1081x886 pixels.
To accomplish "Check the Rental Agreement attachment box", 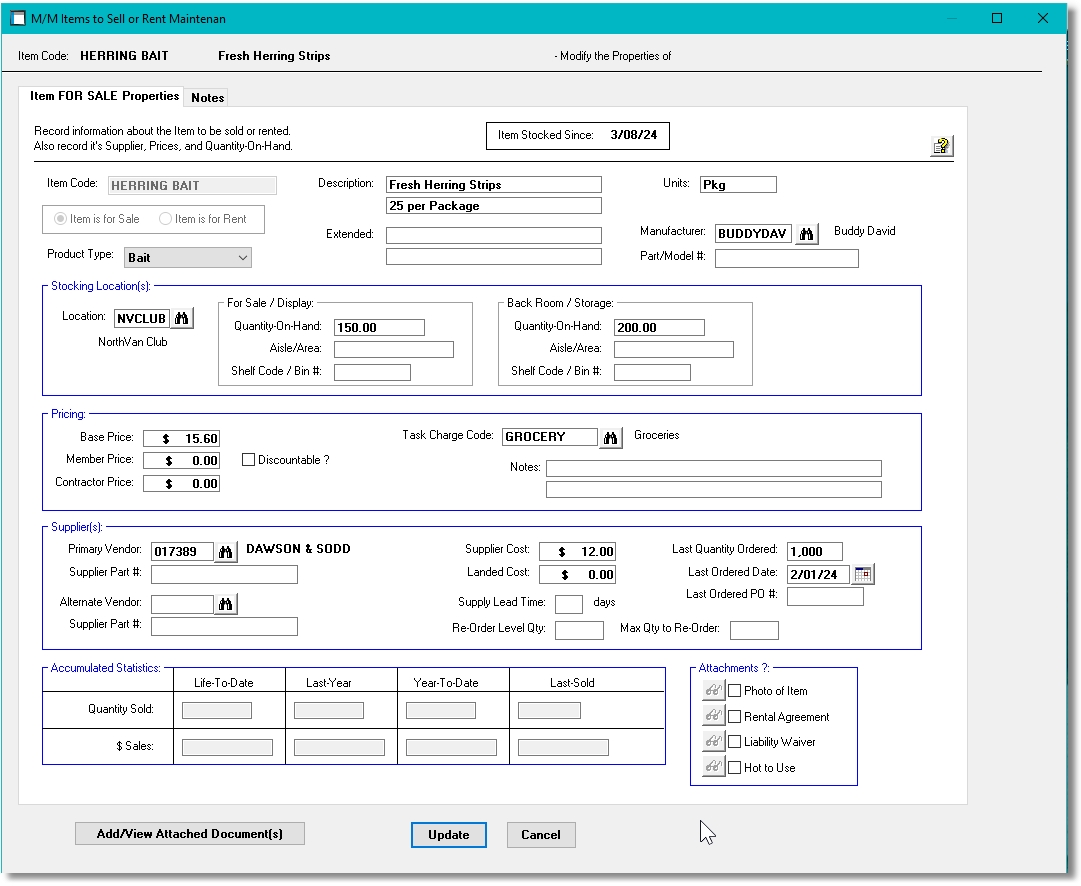I will pyautogui.click(x=735, y=716).
